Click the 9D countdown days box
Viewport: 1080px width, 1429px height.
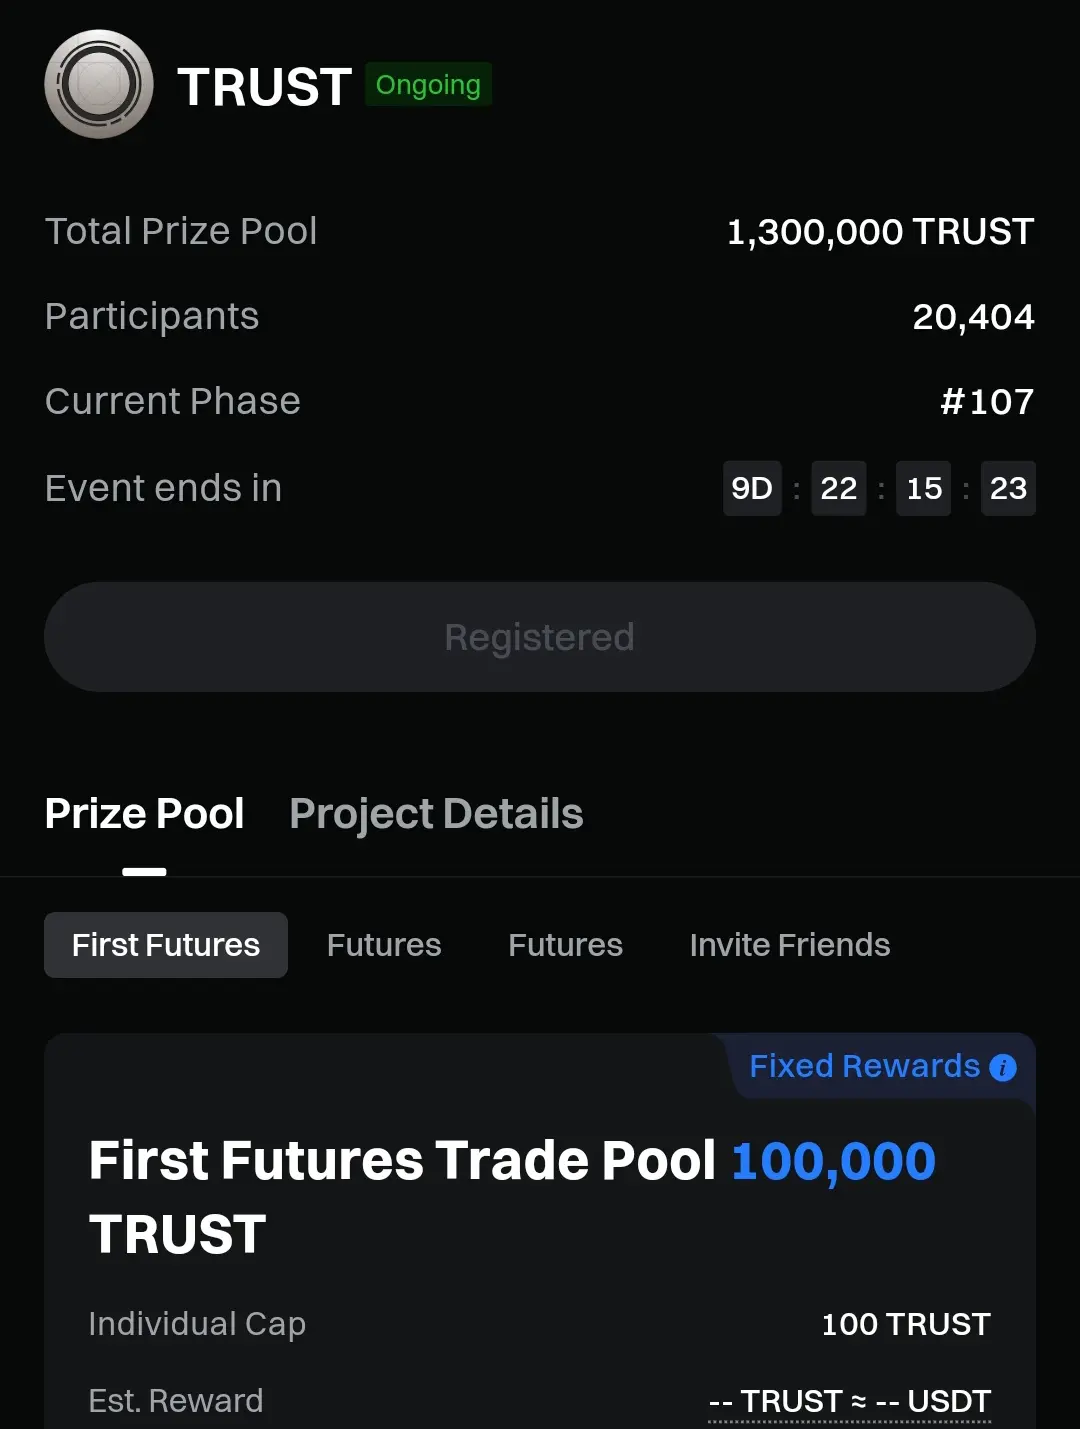[x=752, y=488]
